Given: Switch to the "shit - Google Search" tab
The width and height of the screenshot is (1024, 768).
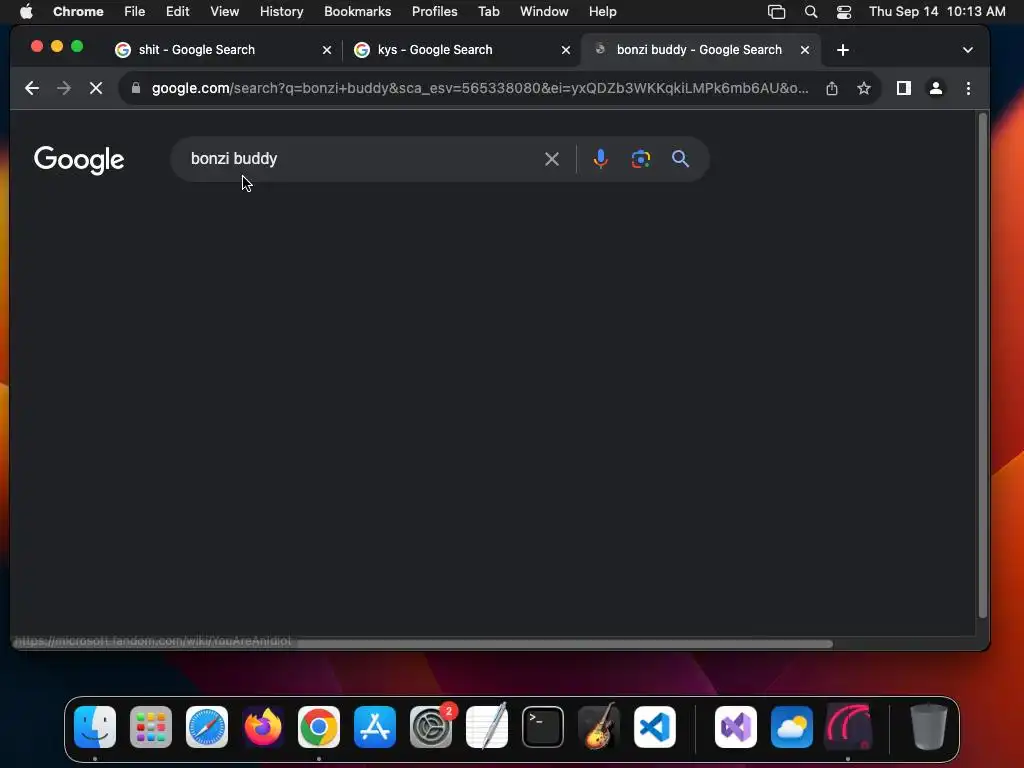Looking at the screenshot, I should click(x=221, y=50).
